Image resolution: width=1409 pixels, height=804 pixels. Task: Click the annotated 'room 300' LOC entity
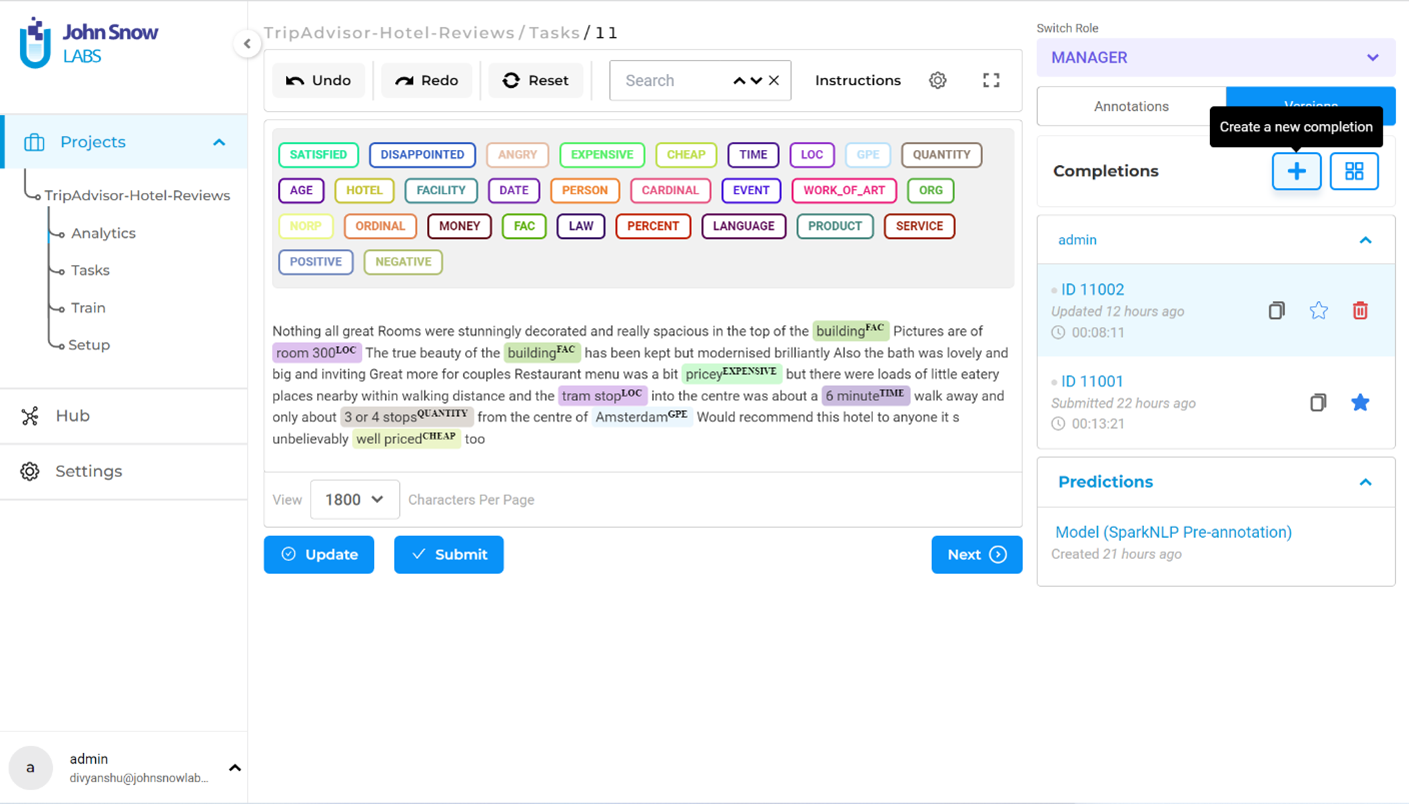(316, 352)
